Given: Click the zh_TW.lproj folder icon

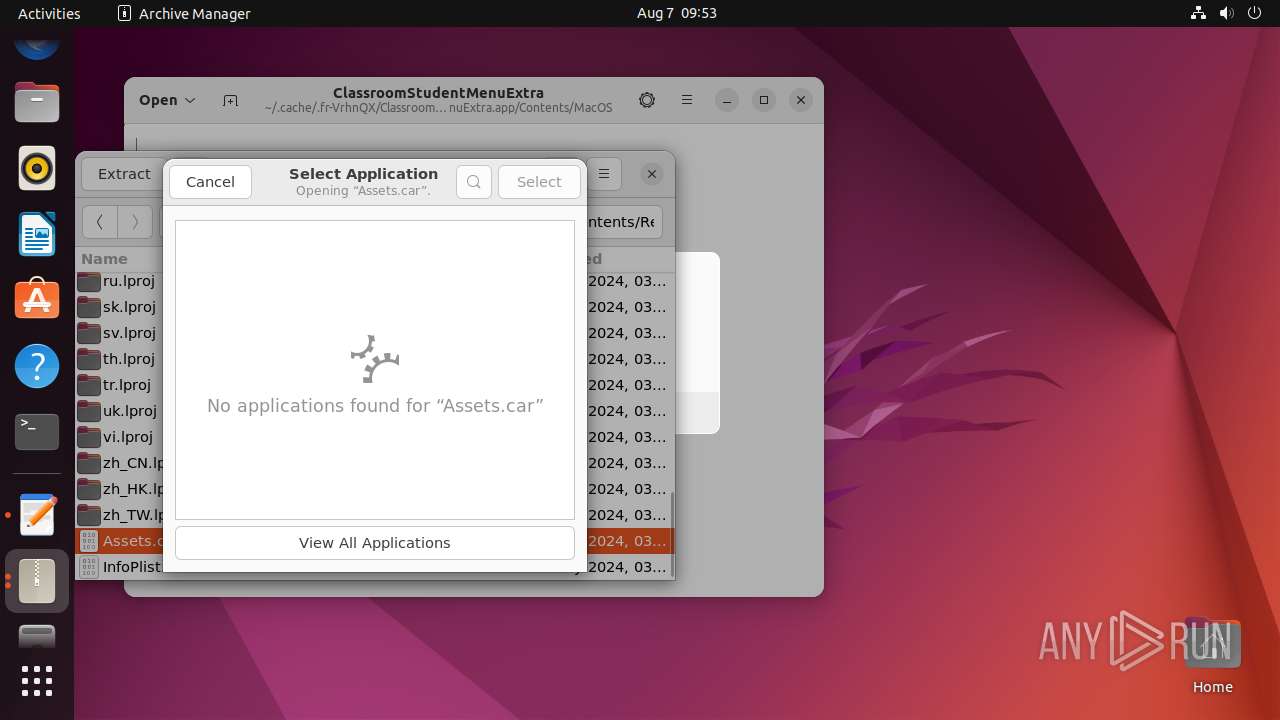Looking at the screenshot, I should click(x=89, y=515).
